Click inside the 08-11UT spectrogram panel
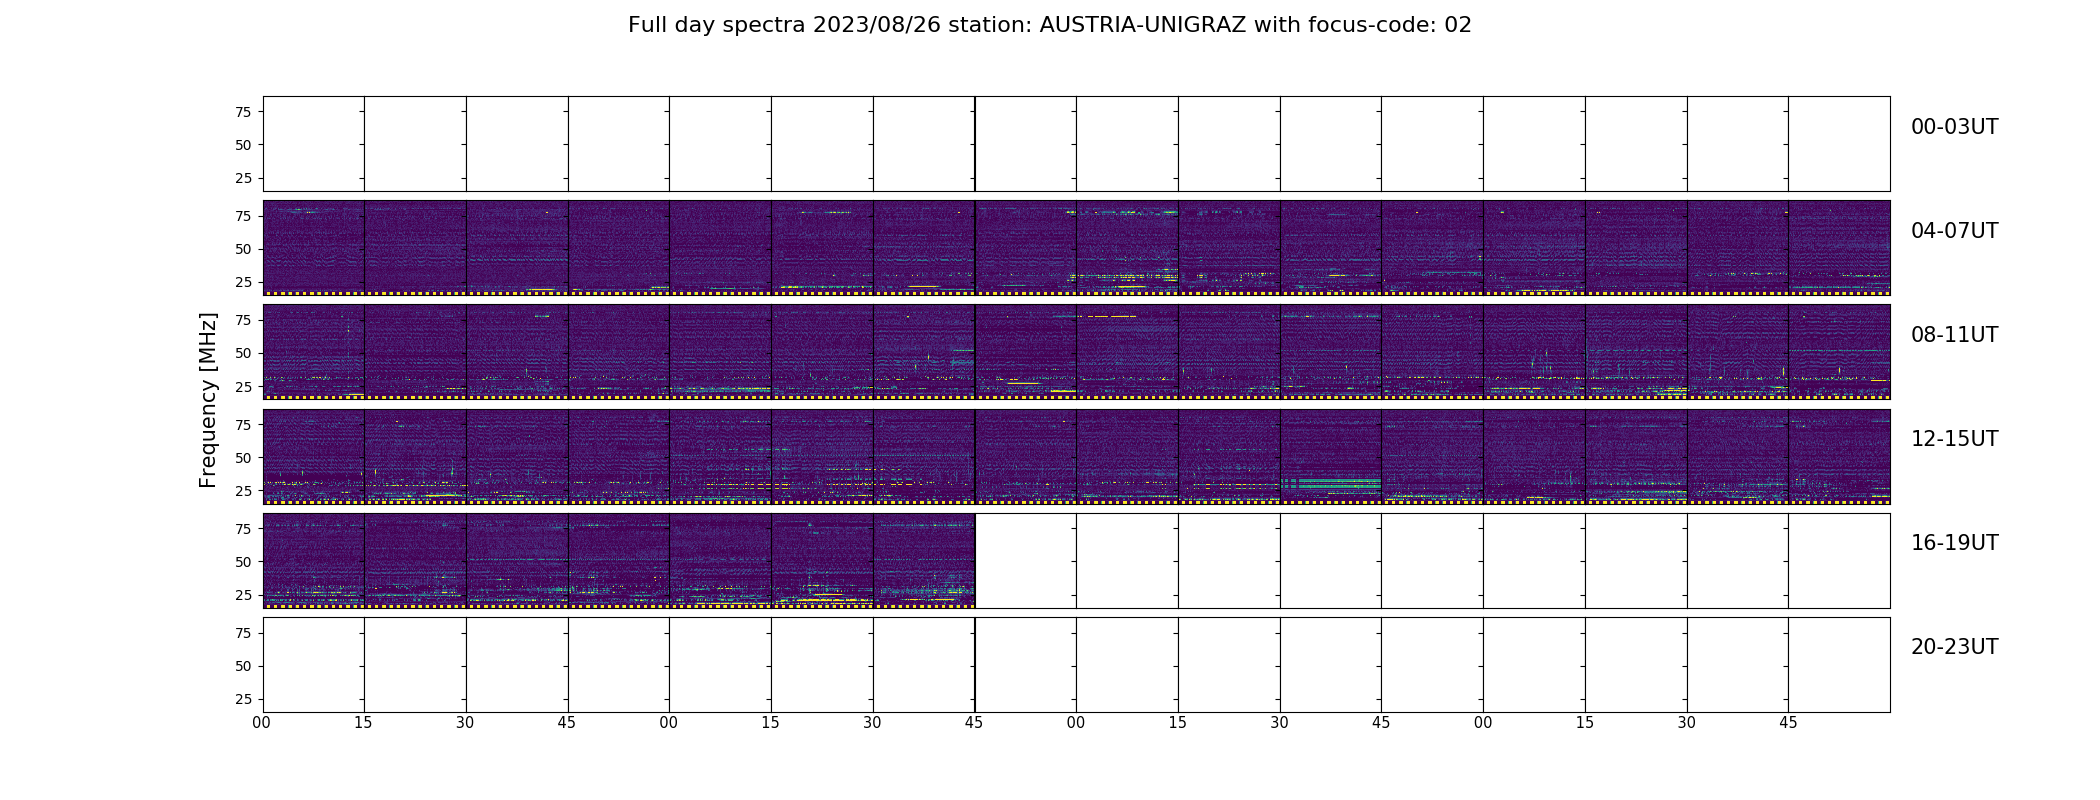The height and width of the screenshot is (800, 2100). [1076, 351]
